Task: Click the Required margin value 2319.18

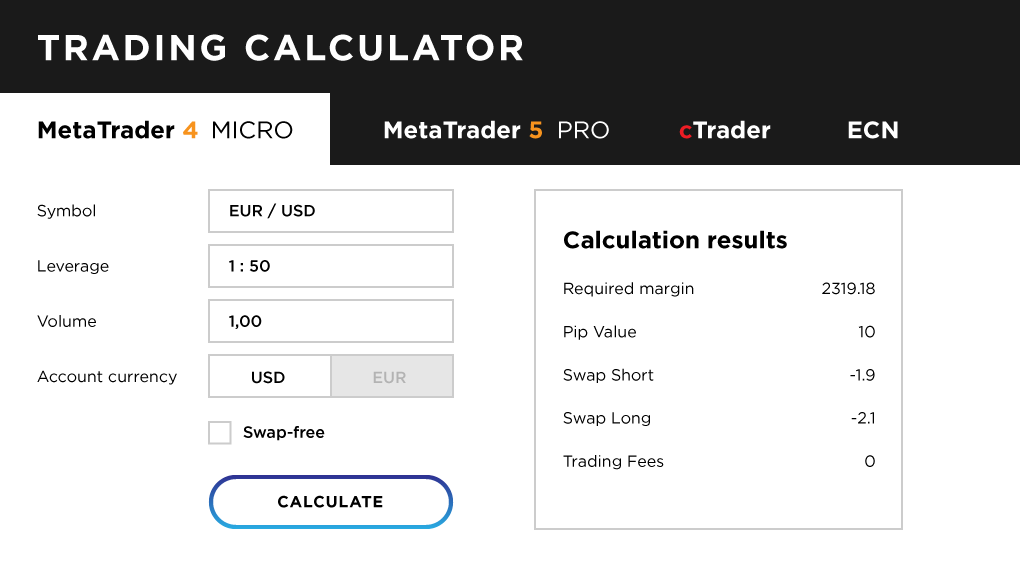Action: coord(848,289)
